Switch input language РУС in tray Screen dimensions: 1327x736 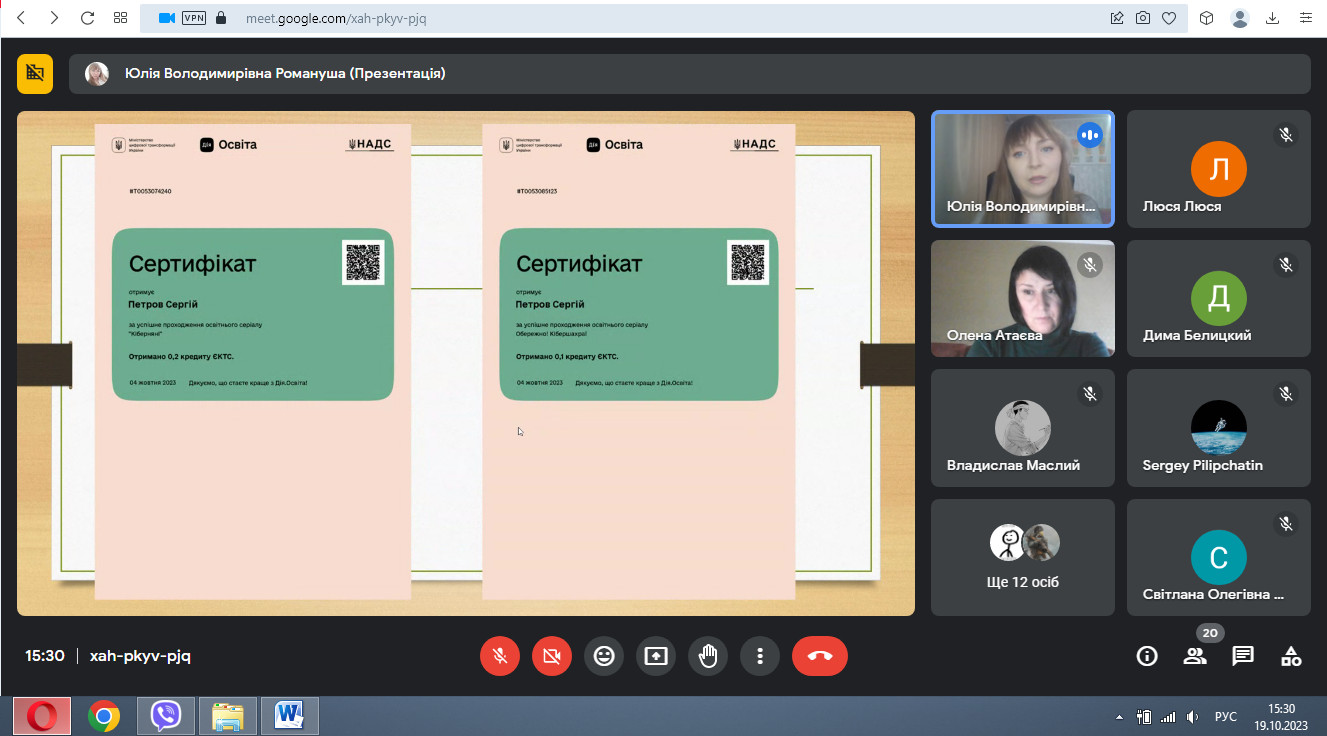pos(1226,717)
